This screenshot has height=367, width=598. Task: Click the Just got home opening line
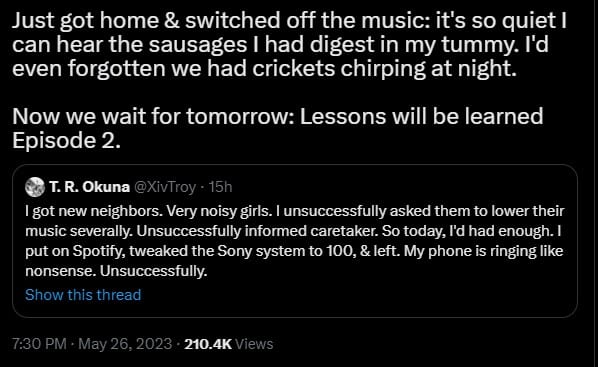coord(289,21)
